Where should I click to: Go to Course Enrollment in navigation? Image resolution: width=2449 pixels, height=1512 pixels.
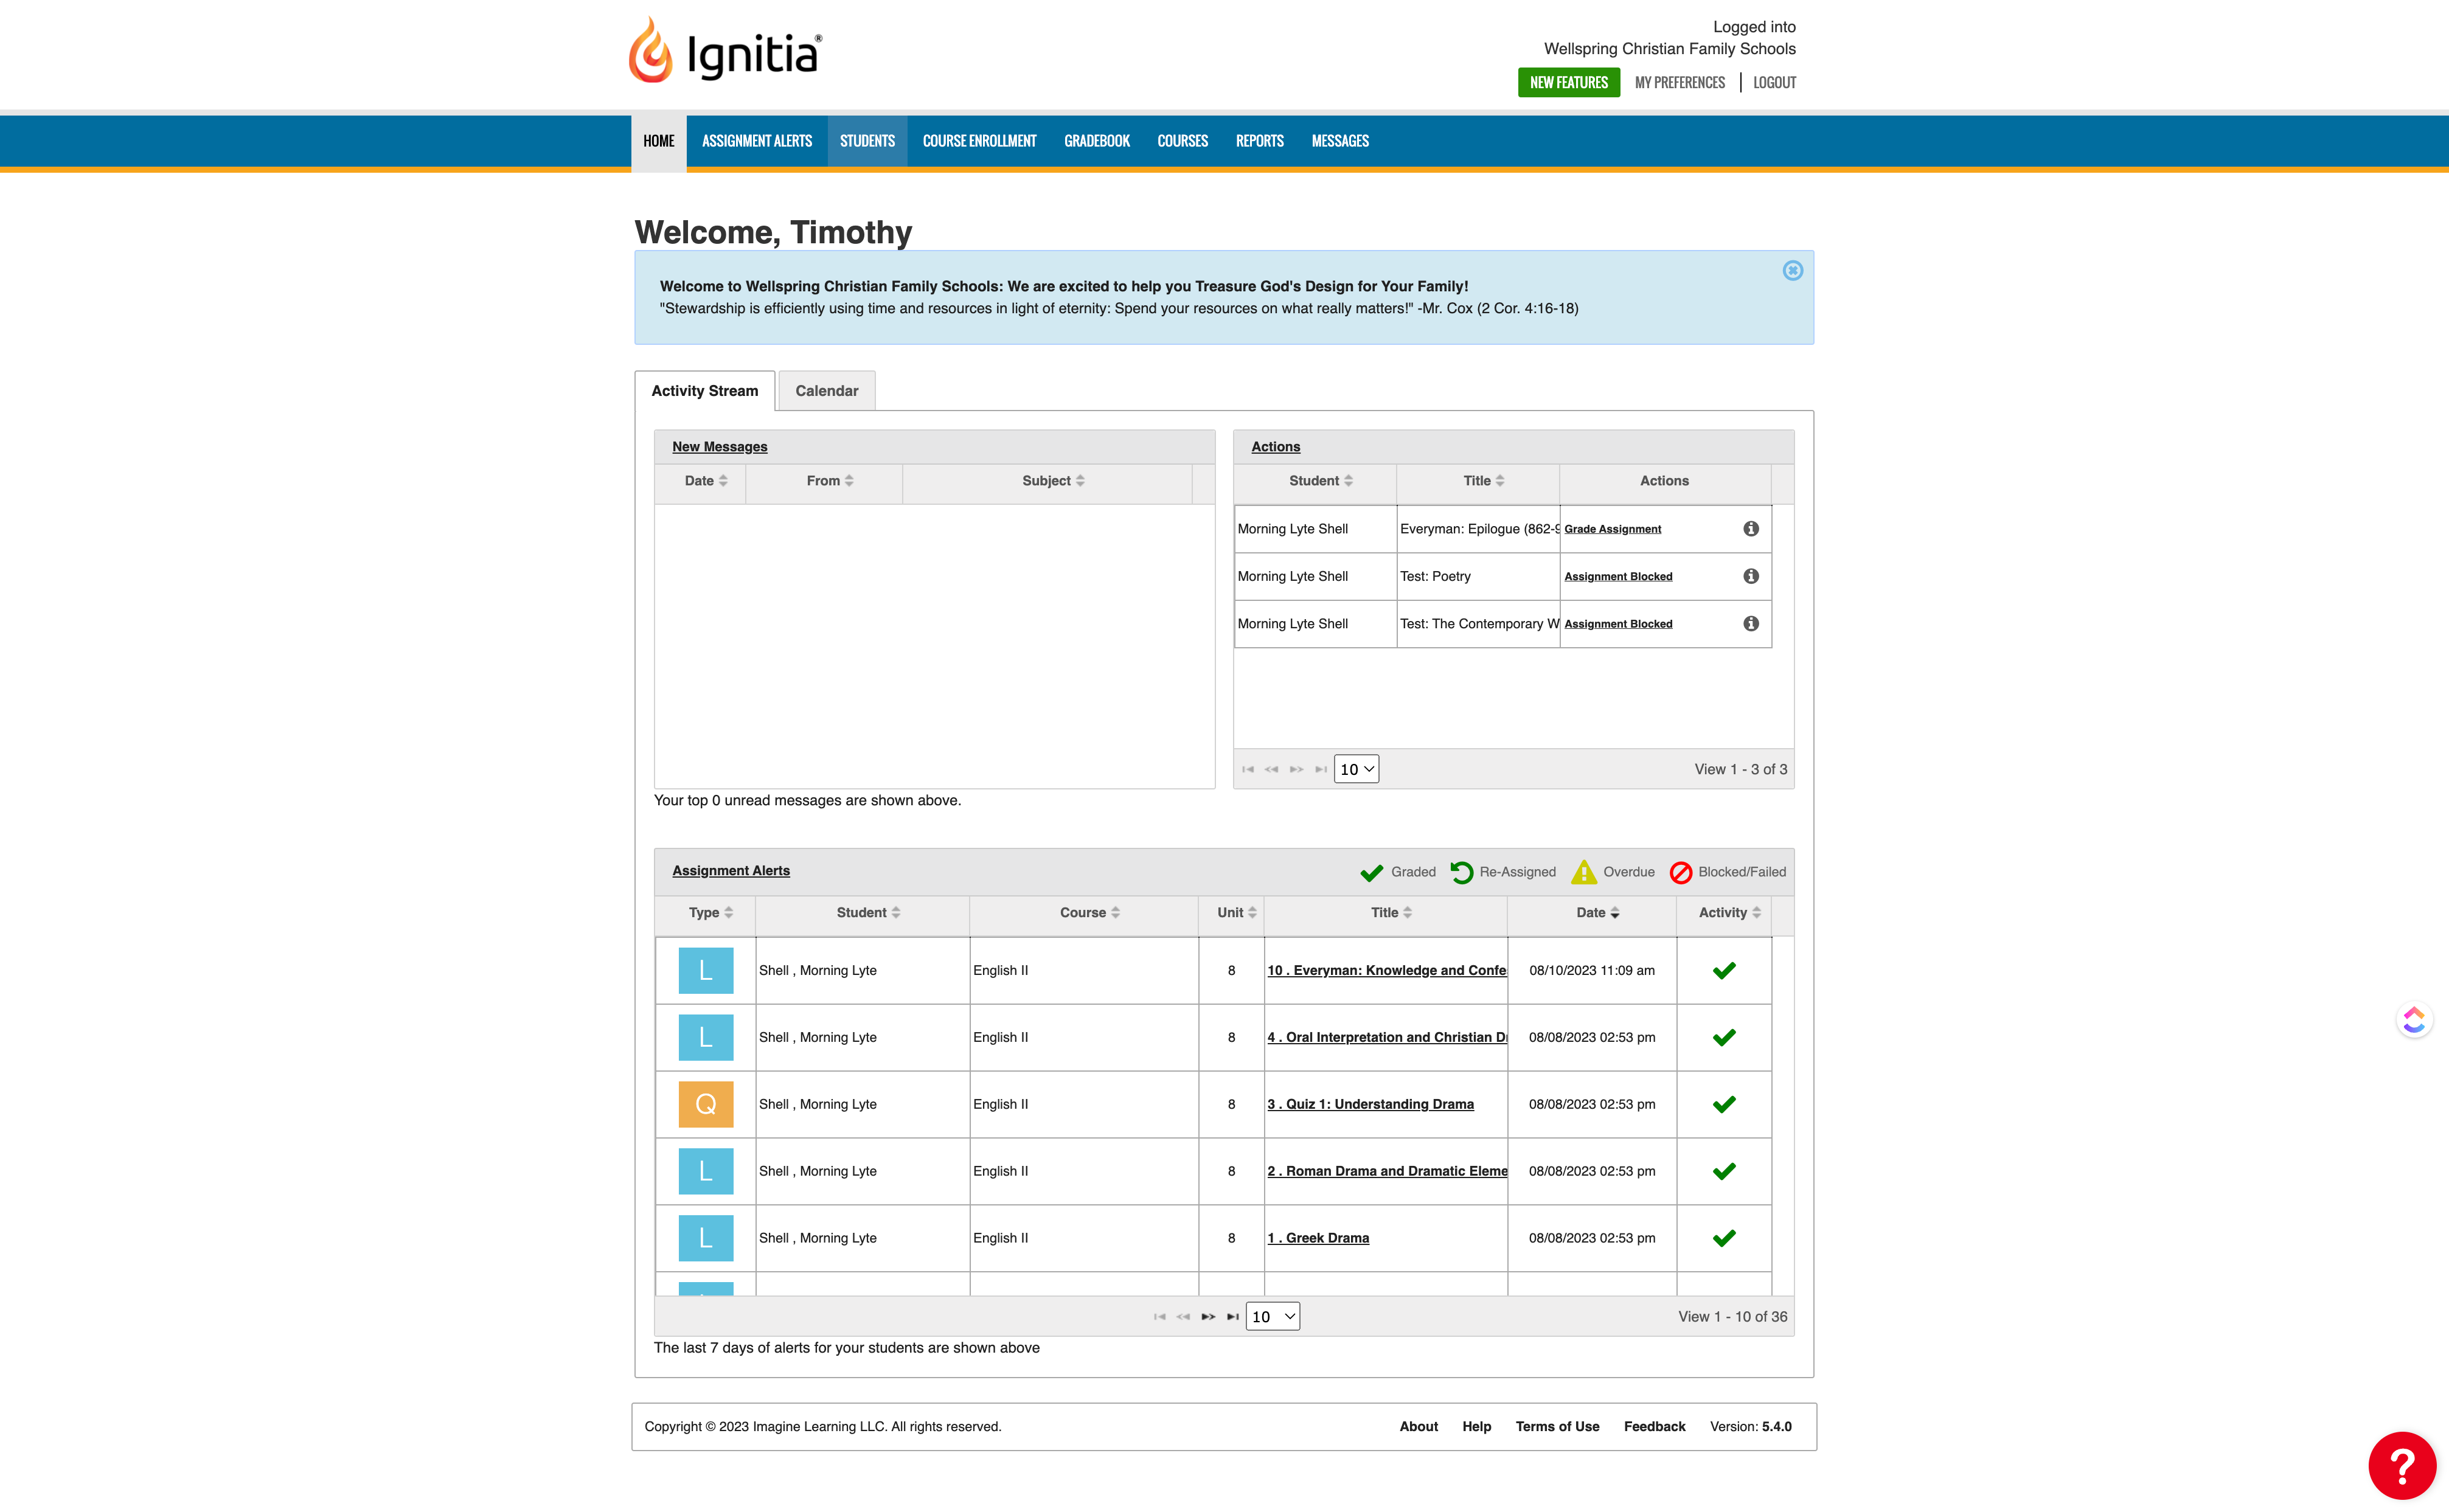[x=979, y=141]
